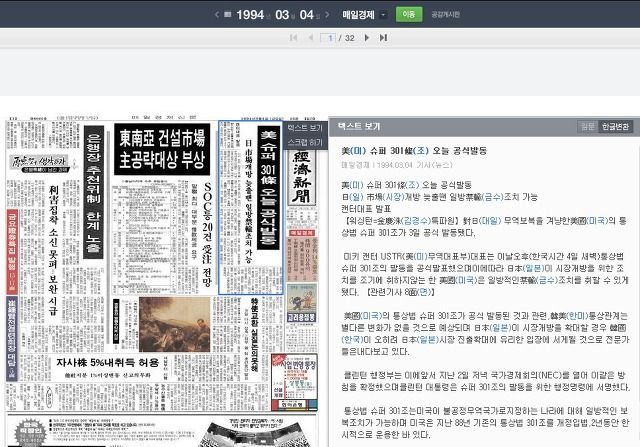Click the 텍스트 보기 panel header title

click(359, 127)
